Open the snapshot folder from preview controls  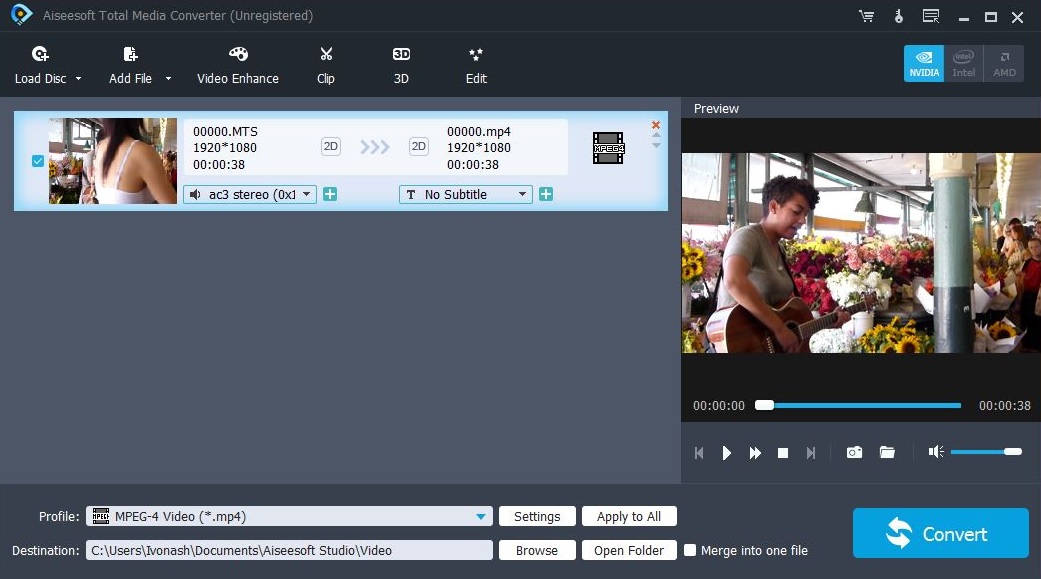point(887,452)
